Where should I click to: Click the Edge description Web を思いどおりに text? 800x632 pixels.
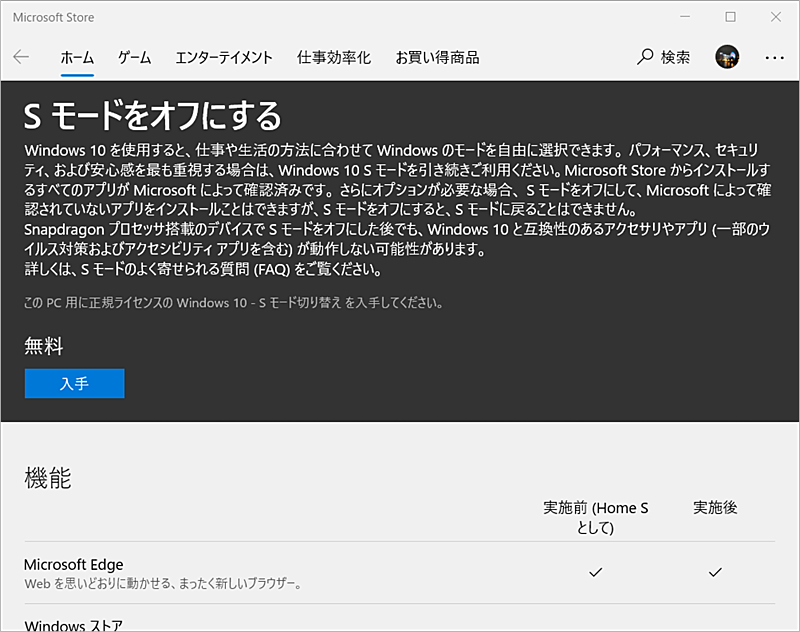click(163, 584)
